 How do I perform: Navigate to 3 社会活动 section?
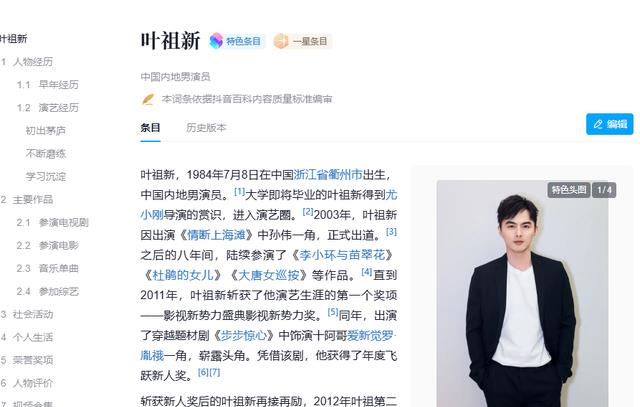27,314
